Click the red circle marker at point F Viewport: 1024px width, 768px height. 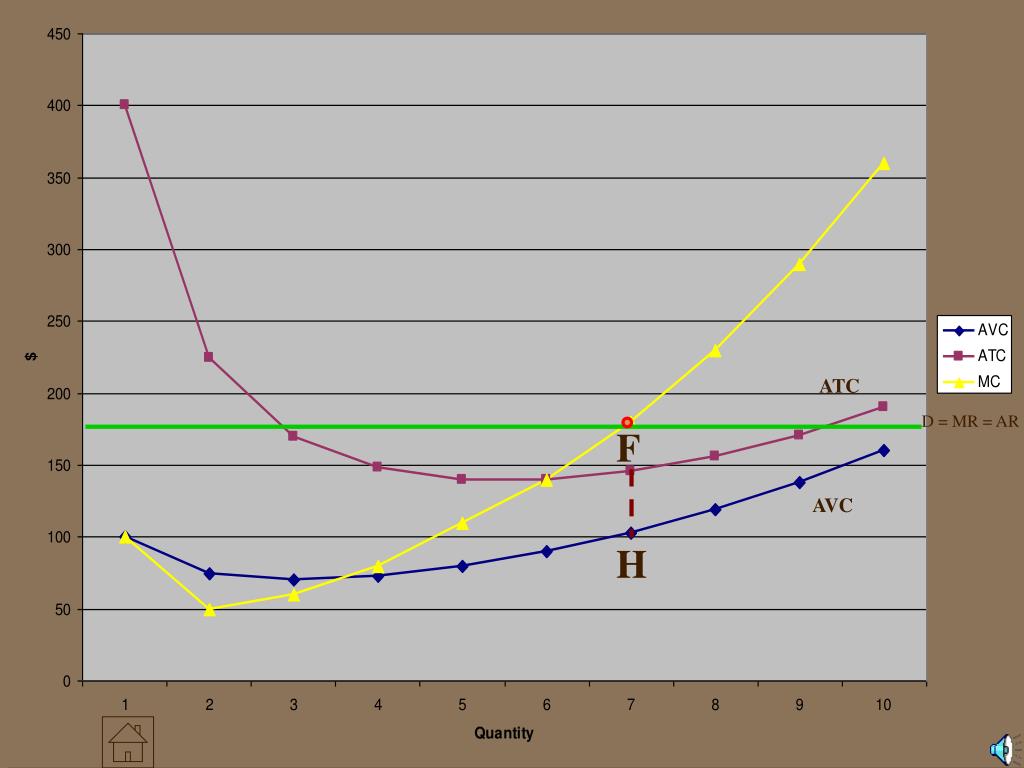pyautogui.click(x=628, y=423)
